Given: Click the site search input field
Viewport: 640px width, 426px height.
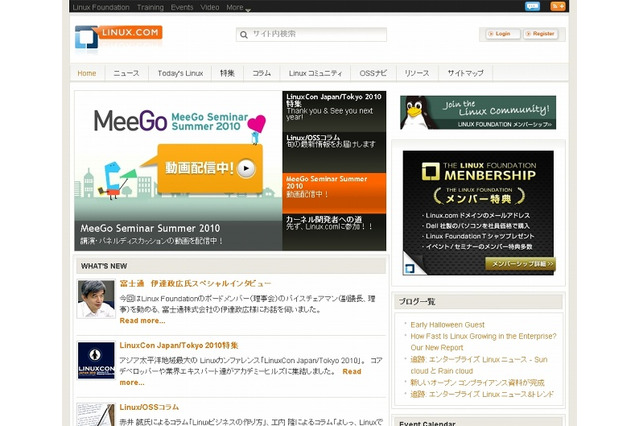Looking at the screenshot, I should pyautogui.click(x=311, y=34).
